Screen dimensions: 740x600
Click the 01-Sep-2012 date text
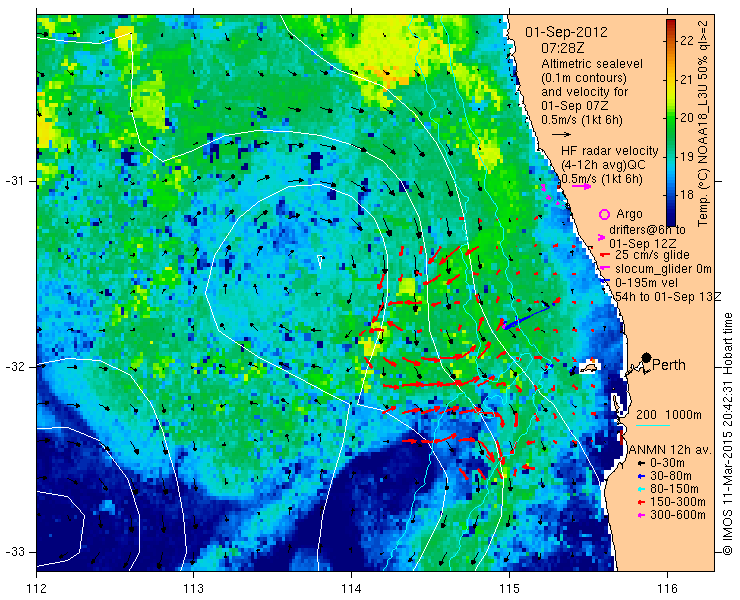click(x=566, y=33)
